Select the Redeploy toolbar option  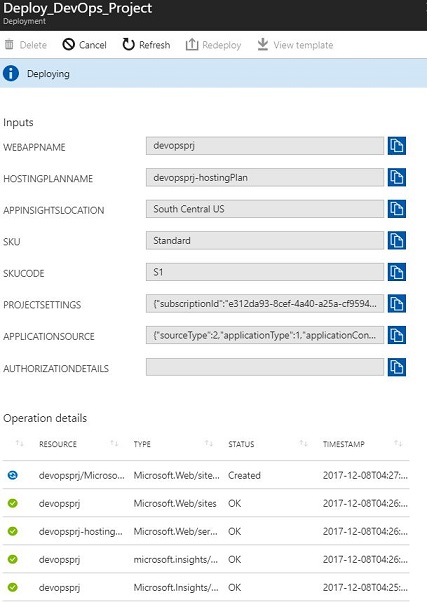pyautogui.click(x=214, y=45)
